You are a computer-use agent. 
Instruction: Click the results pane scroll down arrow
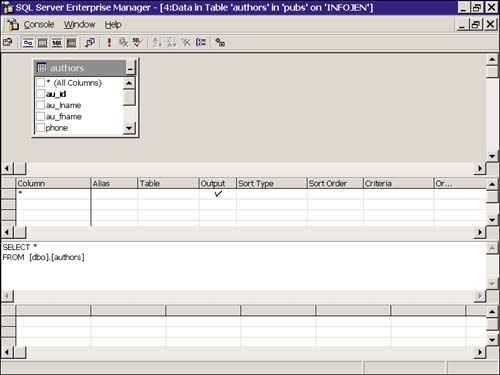492,340
